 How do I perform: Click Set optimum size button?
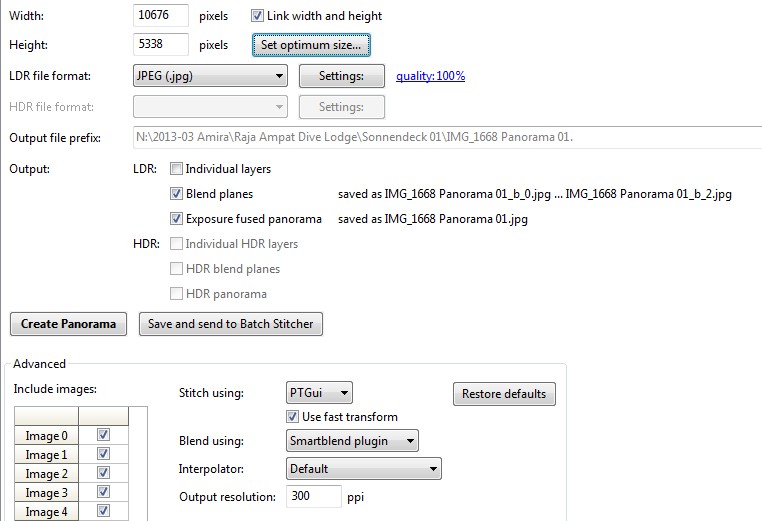[x=312, y=45]
